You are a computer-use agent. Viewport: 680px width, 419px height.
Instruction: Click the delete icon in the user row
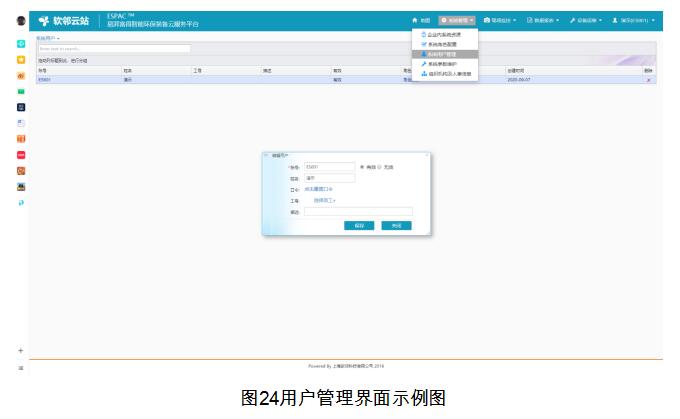pyautogui.click(x=648, y=80)
